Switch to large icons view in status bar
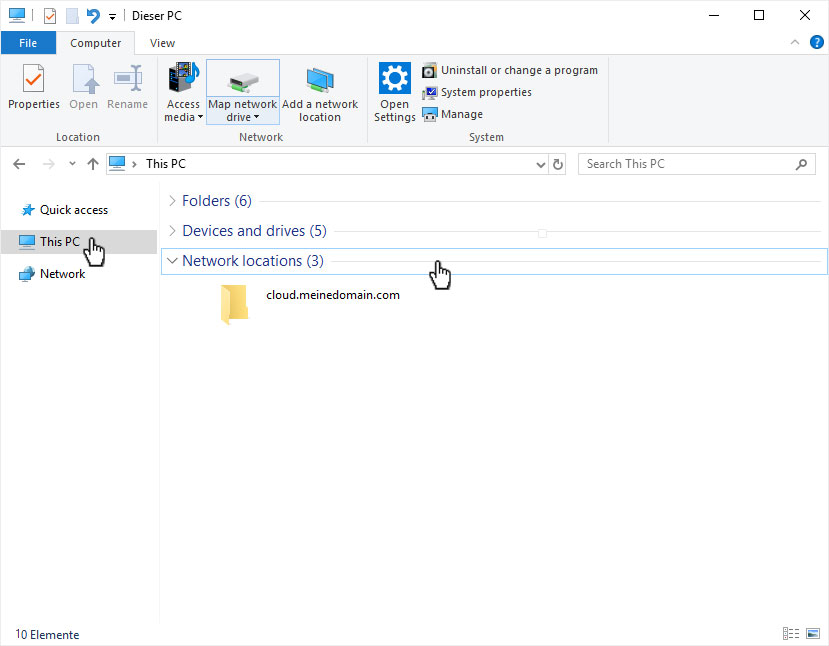This screenshot has width=829, height=646. [x=813, y=633]
